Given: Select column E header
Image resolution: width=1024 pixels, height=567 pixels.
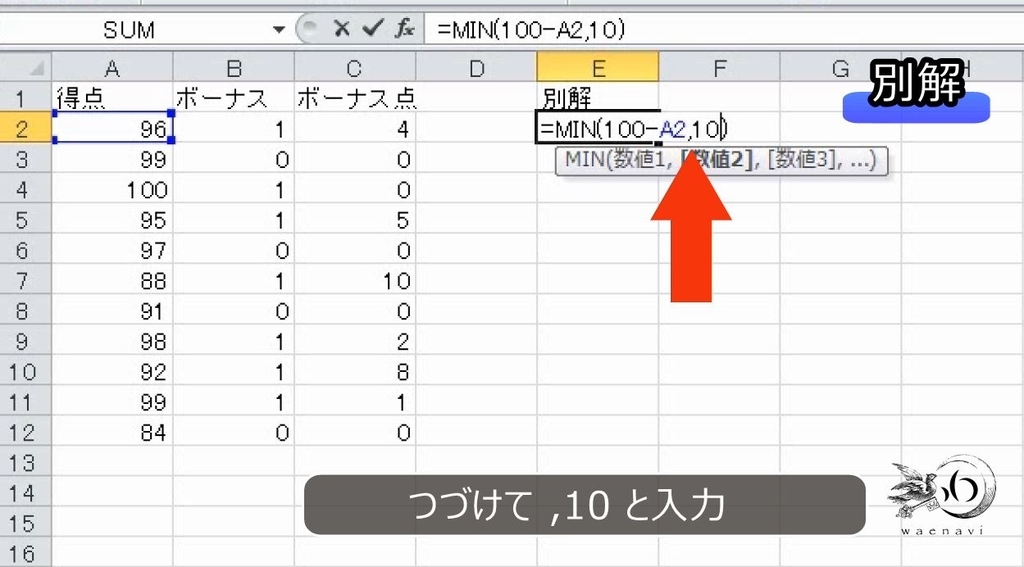Looking at the screenshot, I should (598, 68).
